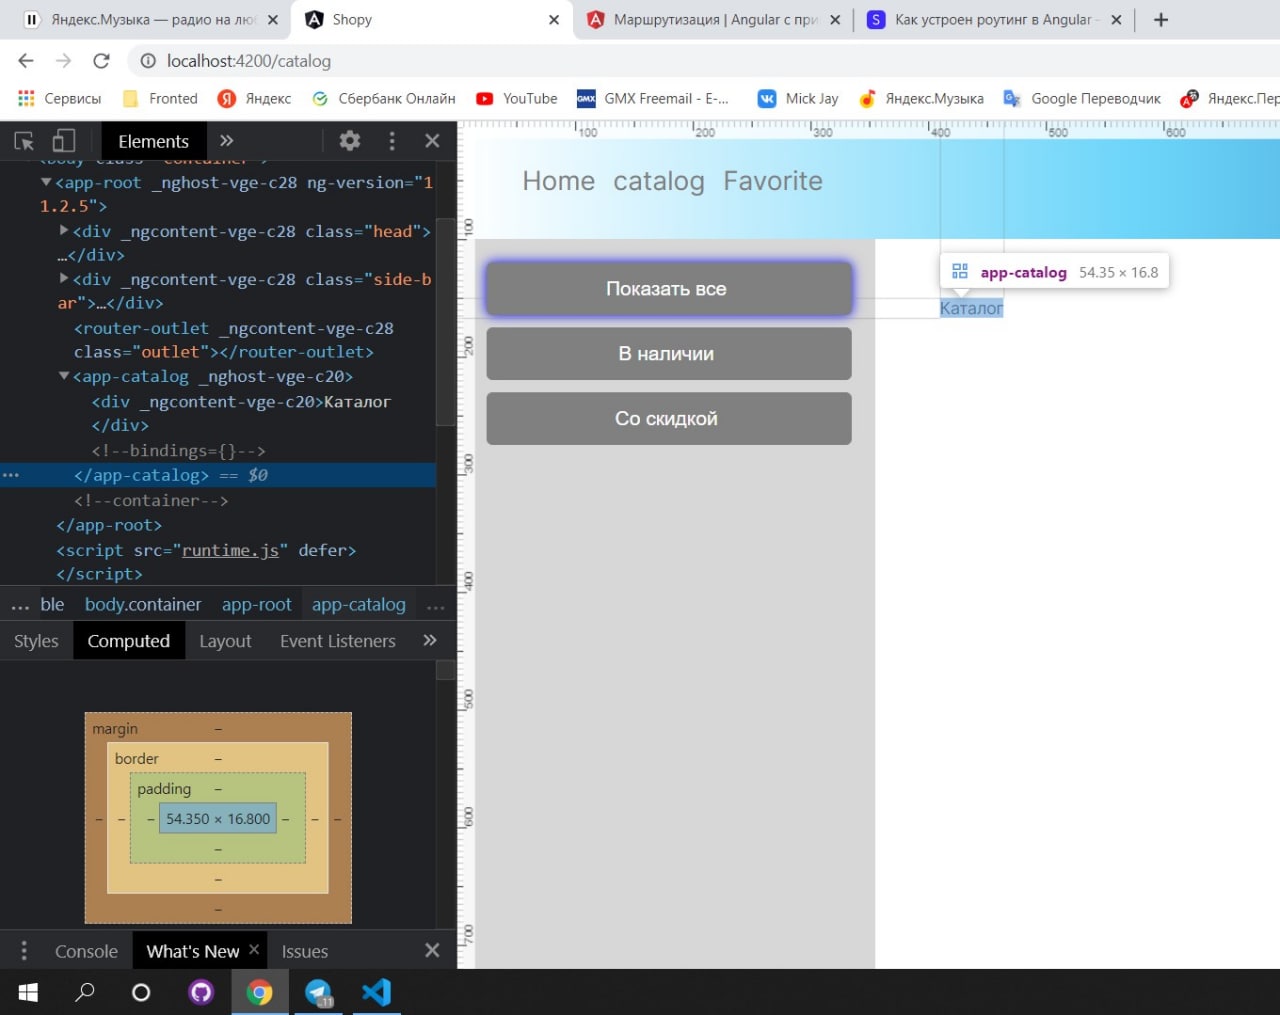This screenshot has height=1015, width=1280.
Task: Click the В наличии button
Action: tap(669, 353)
